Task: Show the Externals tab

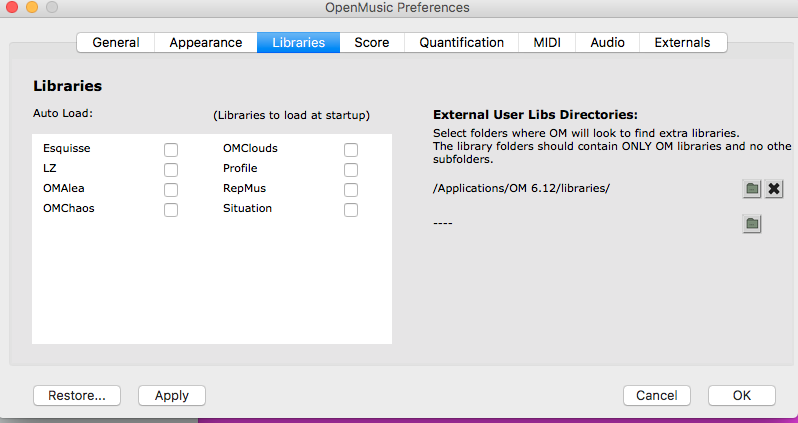Action: click(682, 42)
